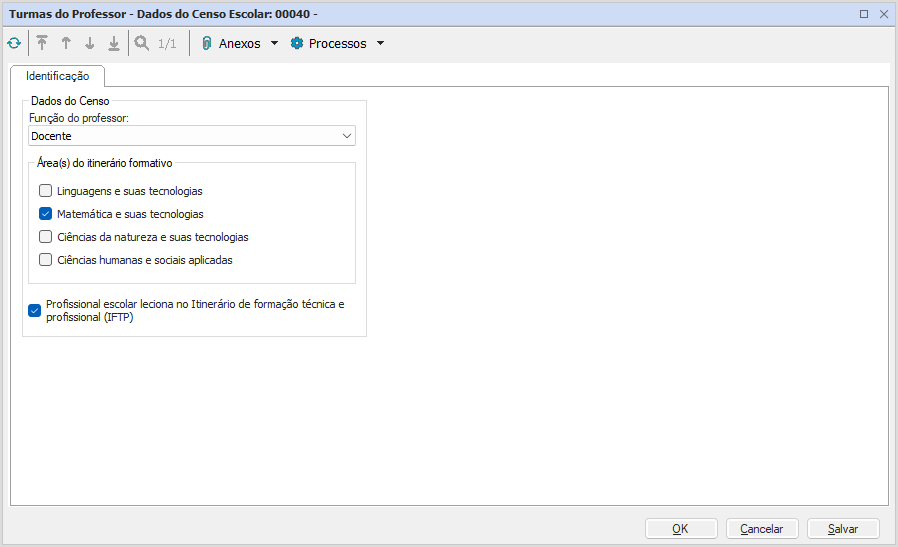The width and height of the screenshot is (898, 547).
Task: Go to previous record up arrow
Action: click(x=66, y=43)
